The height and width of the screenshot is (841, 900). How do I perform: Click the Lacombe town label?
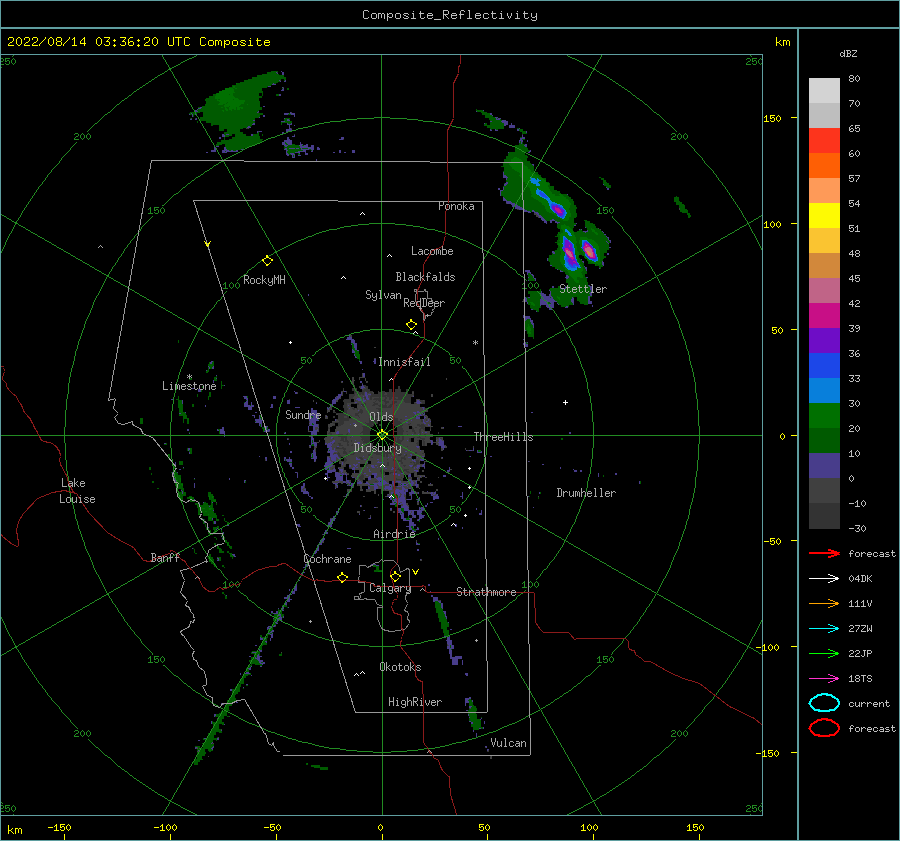[432, 251]
